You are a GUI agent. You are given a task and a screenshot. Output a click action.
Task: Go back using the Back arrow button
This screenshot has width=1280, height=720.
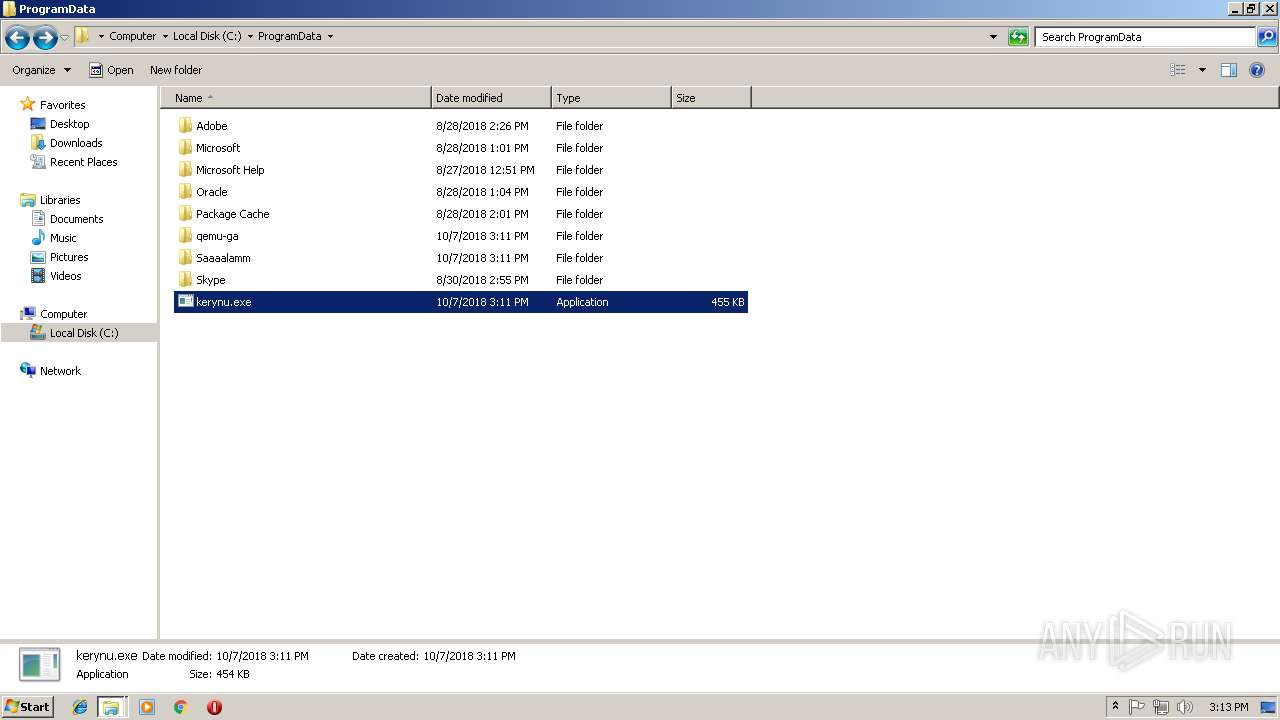click(x=17, y=38)
